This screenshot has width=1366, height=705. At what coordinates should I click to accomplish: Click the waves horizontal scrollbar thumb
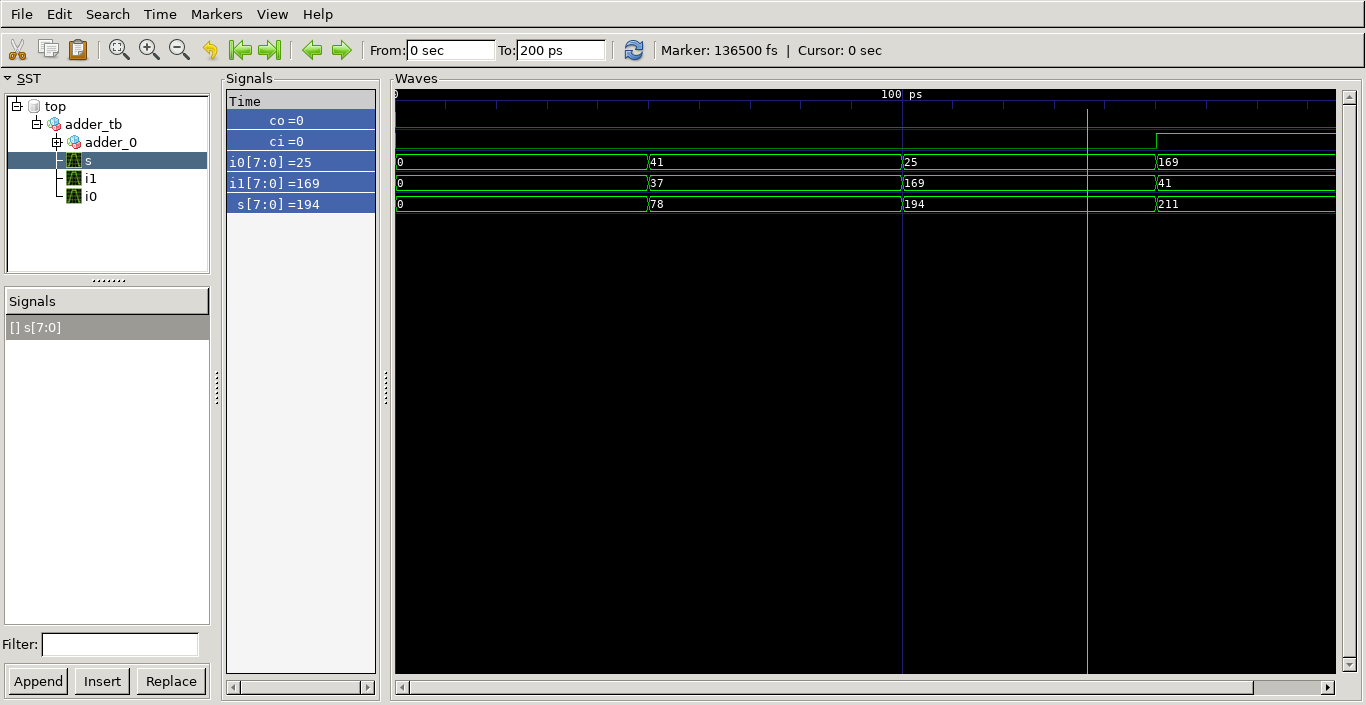click(x=832, y=687)
